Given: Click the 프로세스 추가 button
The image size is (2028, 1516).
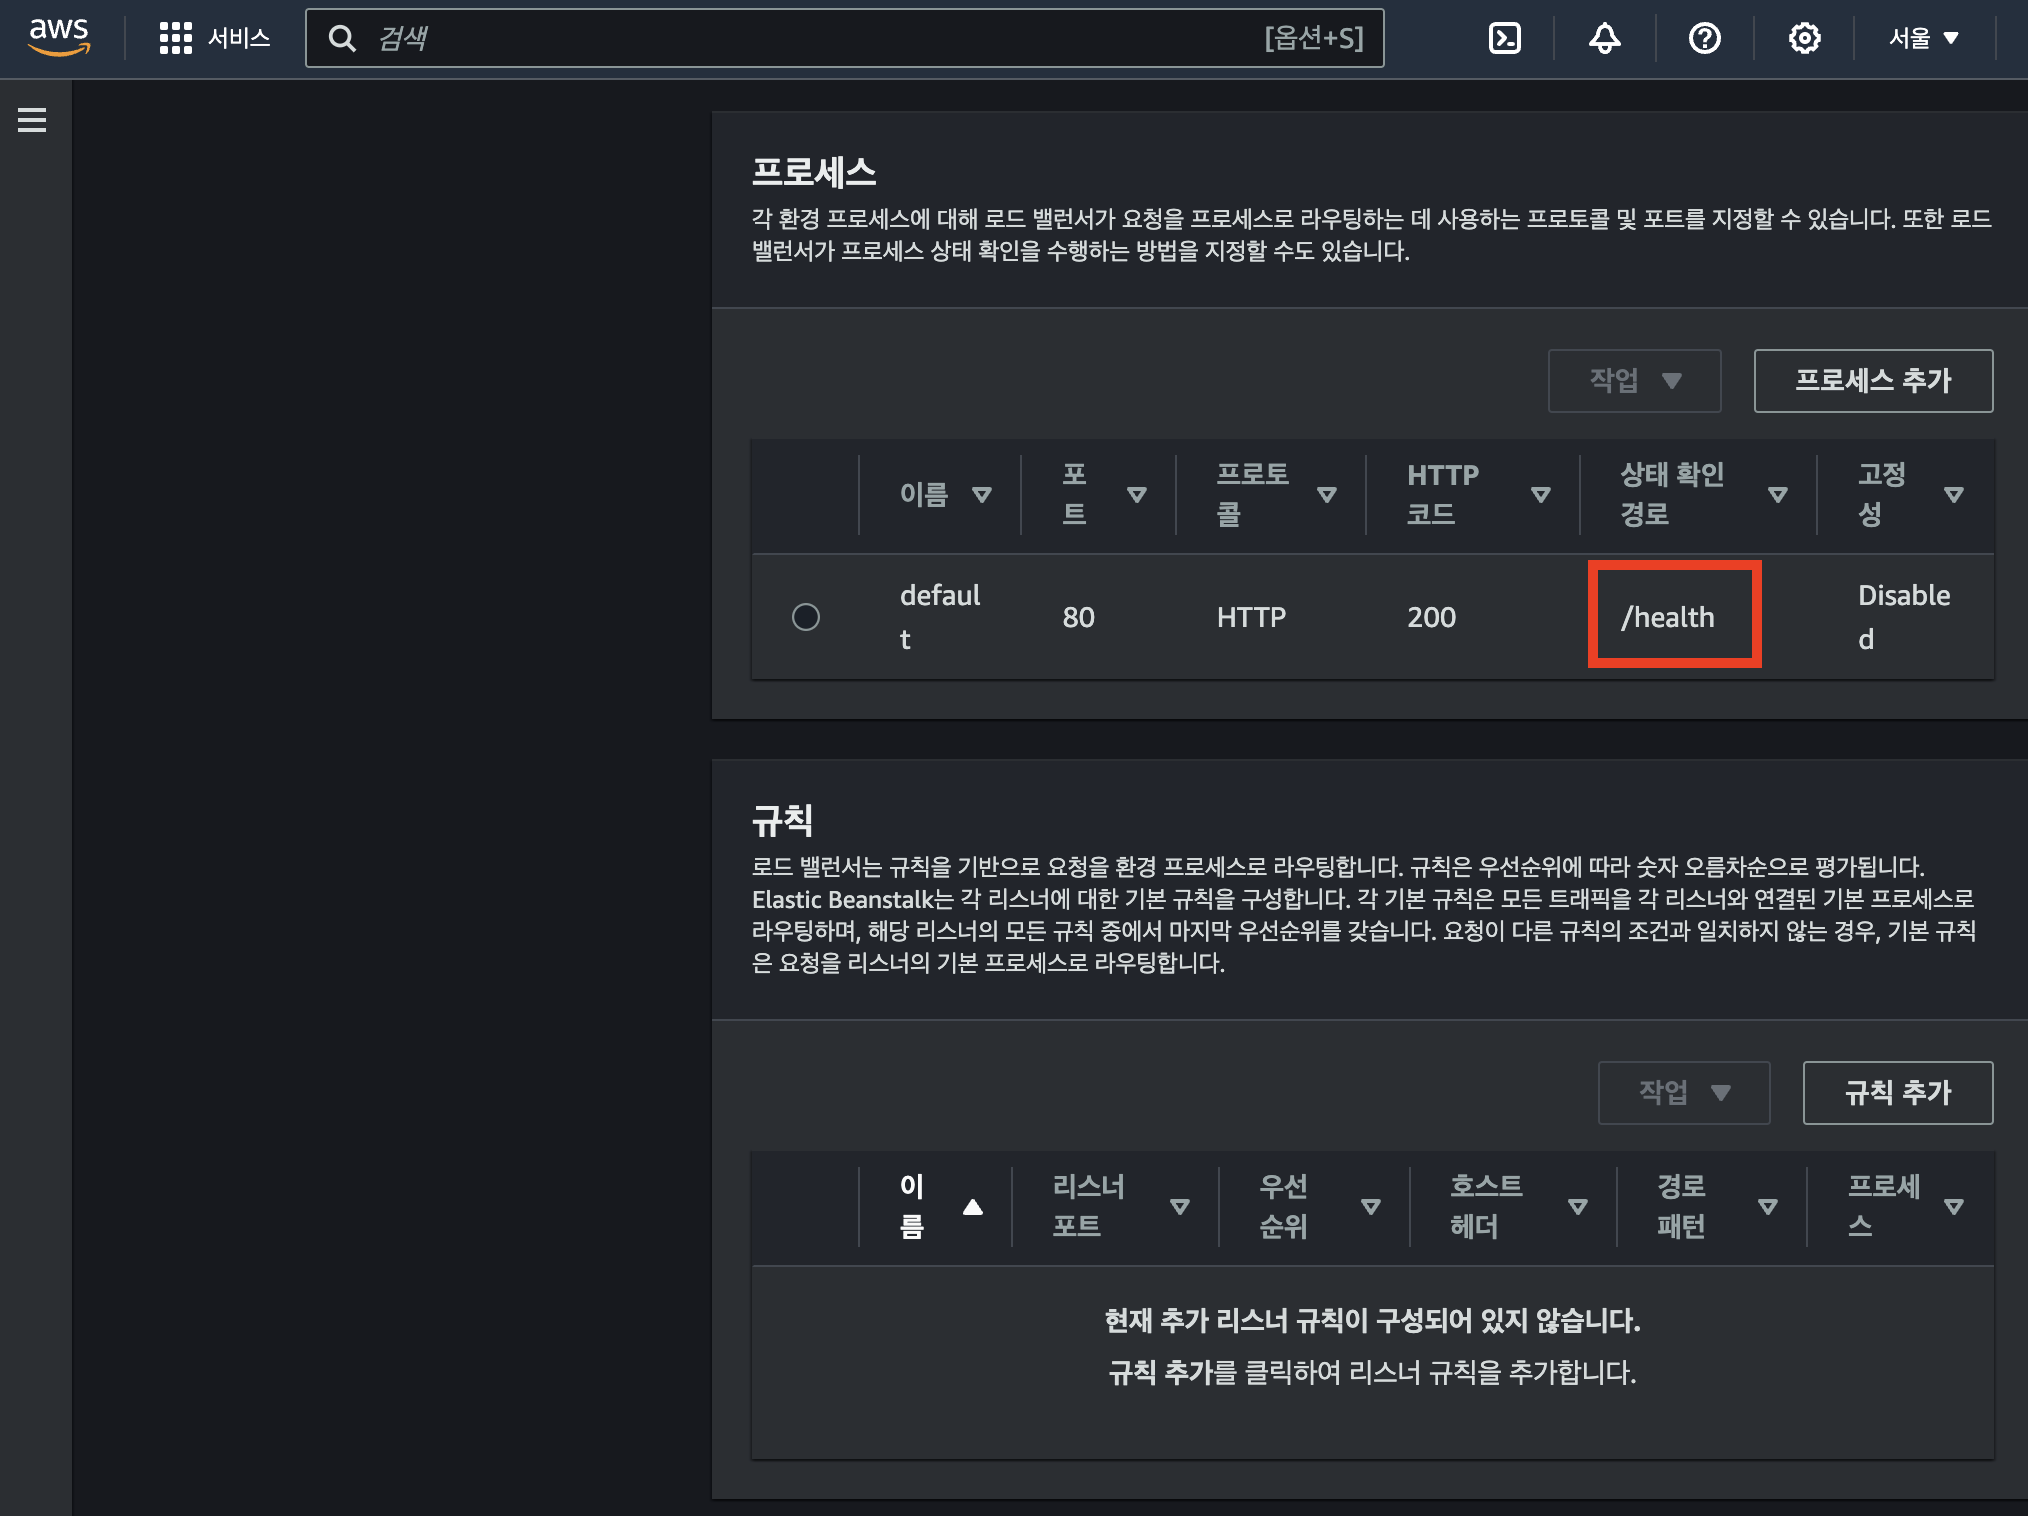Looking at the screenshot, I should [1874, 381].
